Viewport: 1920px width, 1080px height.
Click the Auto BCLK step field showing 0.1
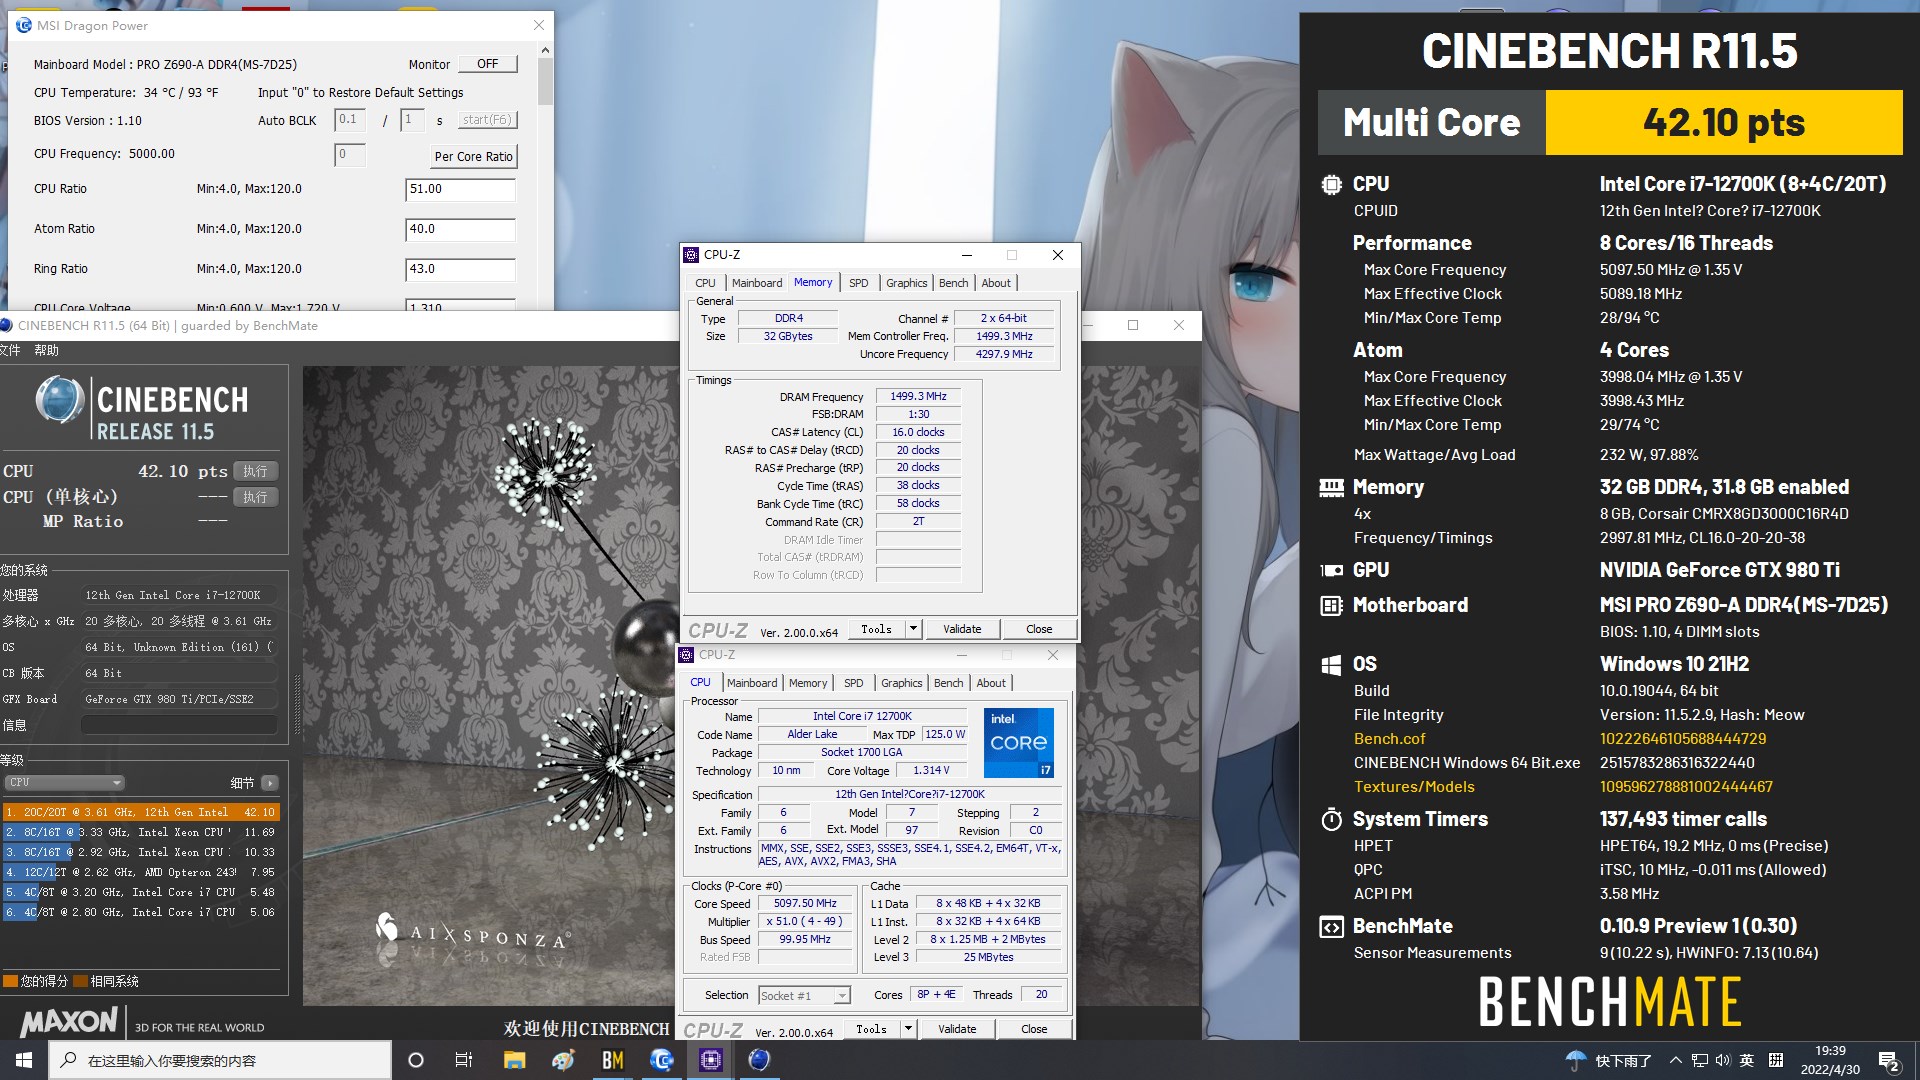(349, 120)
